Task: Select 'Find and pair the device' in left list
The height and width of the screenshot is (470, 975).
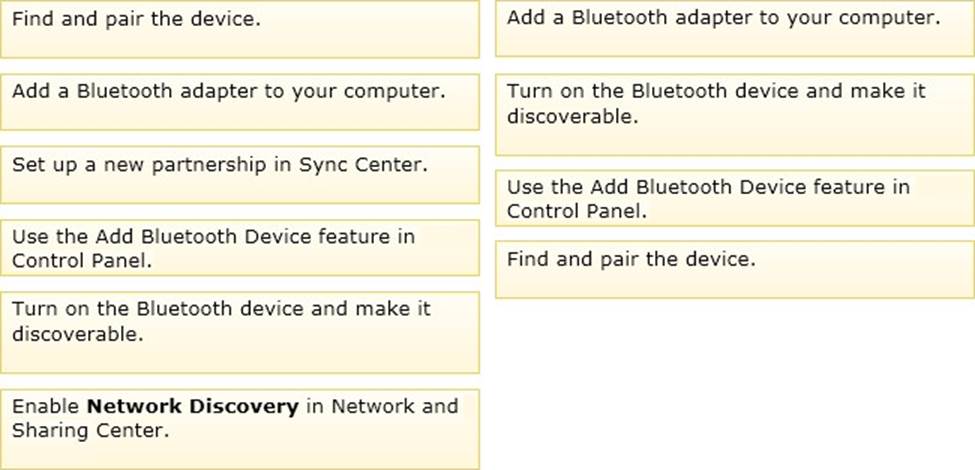Action: pos(239,29)
